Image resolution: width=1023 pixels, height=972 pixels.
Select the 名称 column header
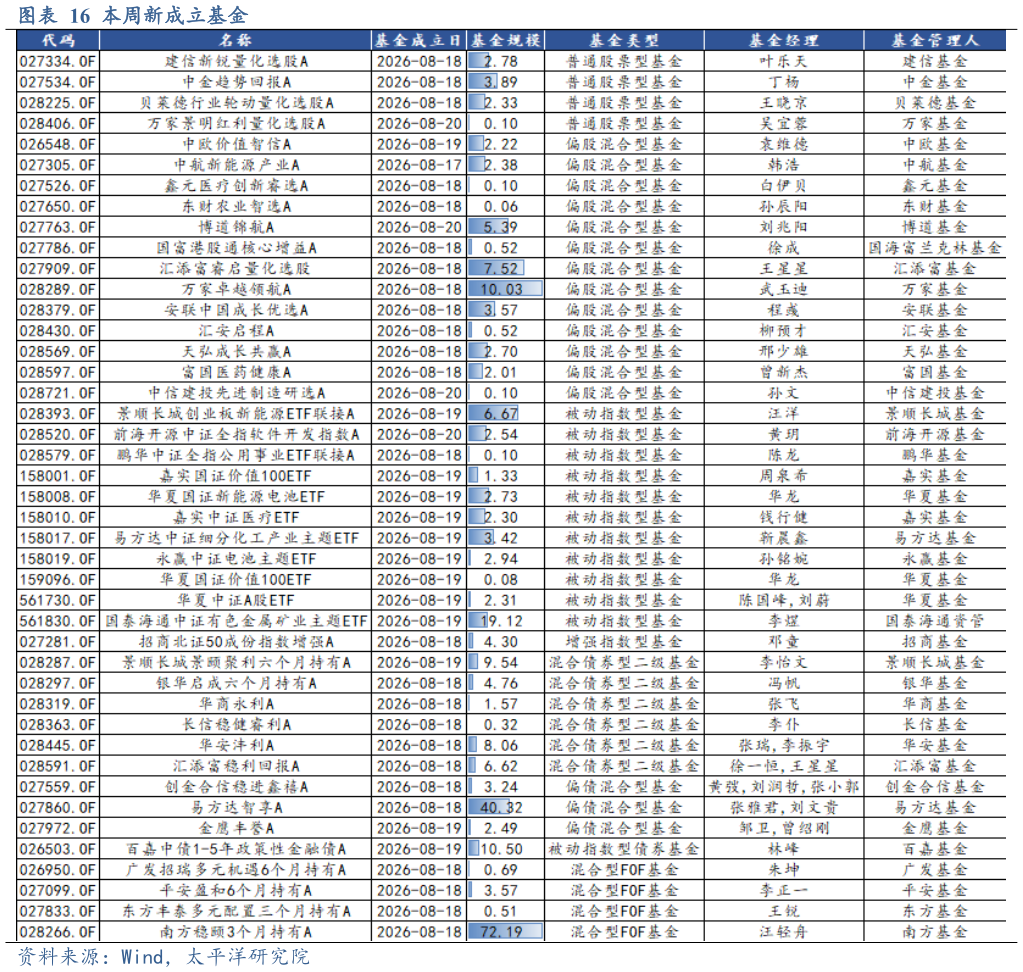coord(236,40)
